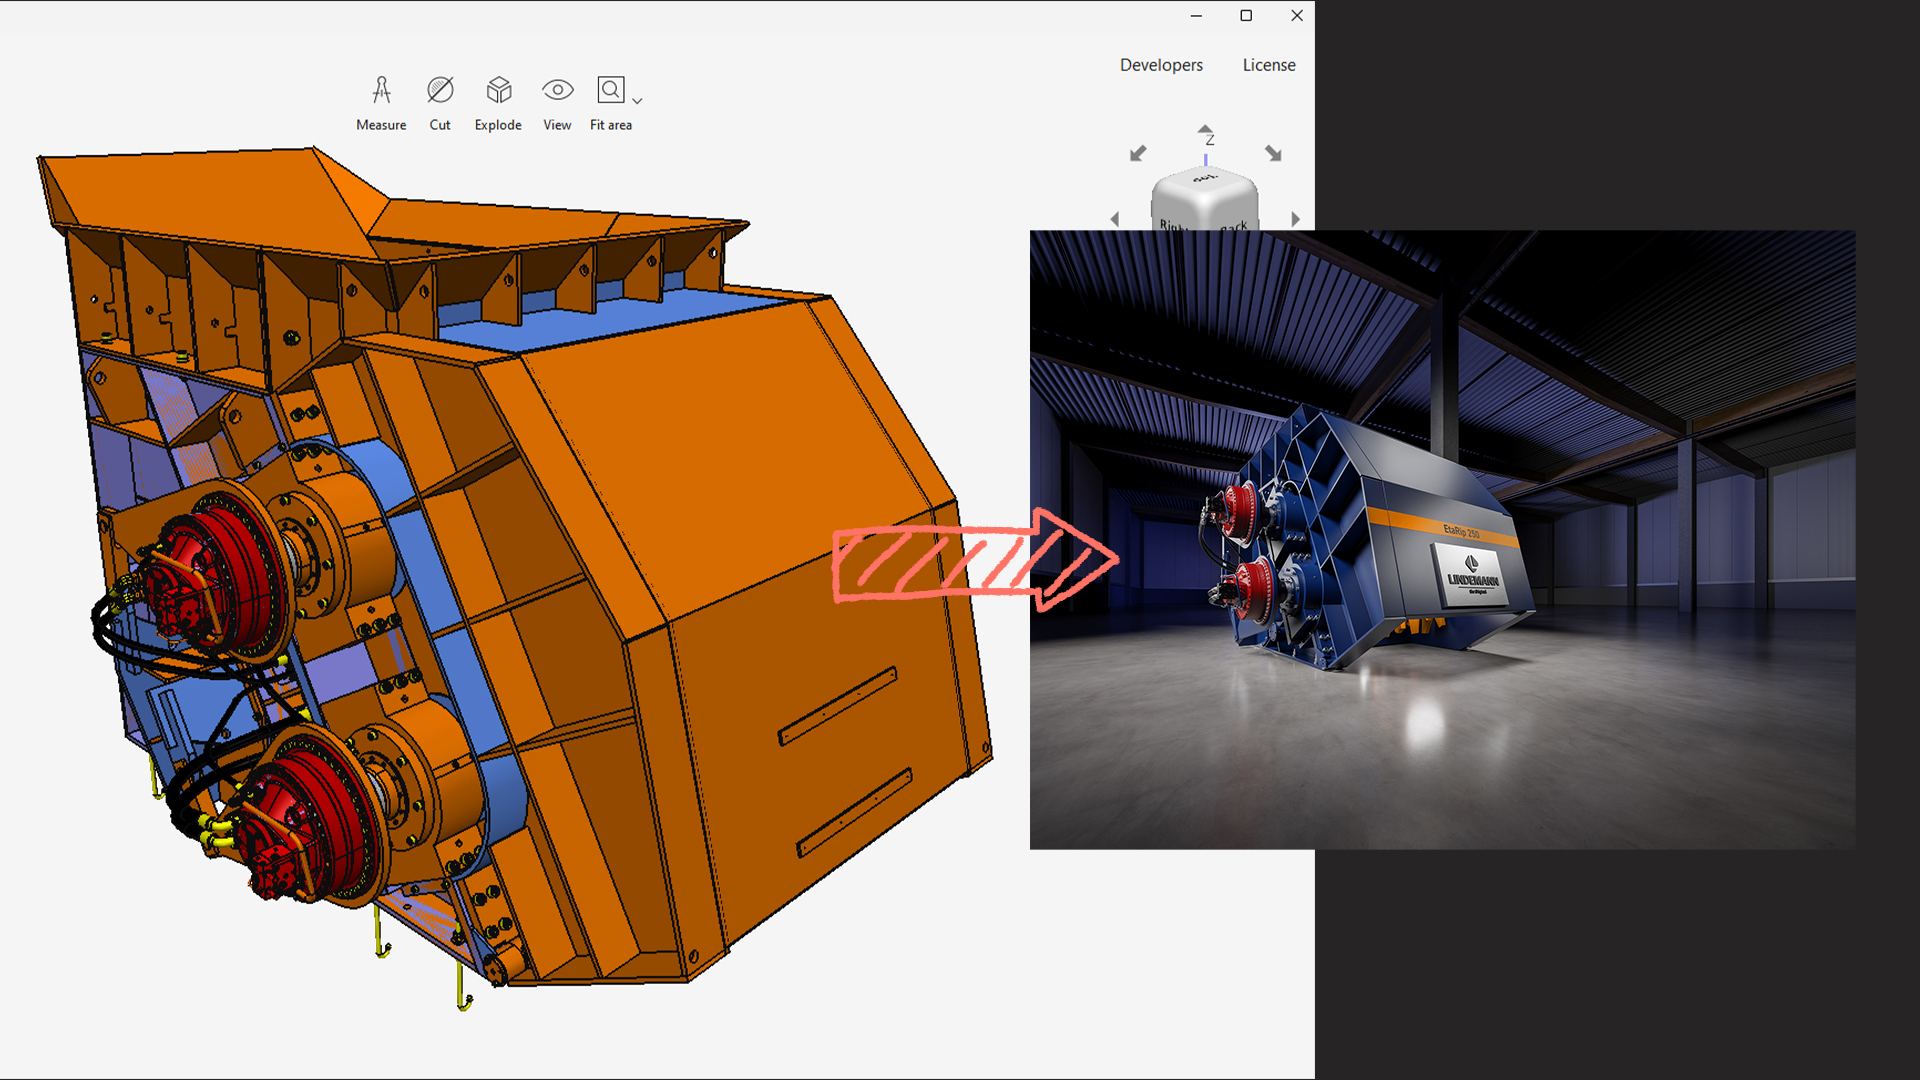1920x1080 pixels.
Task: Click the left rotation triangle beside the view cube
Action: [1115, 218]
